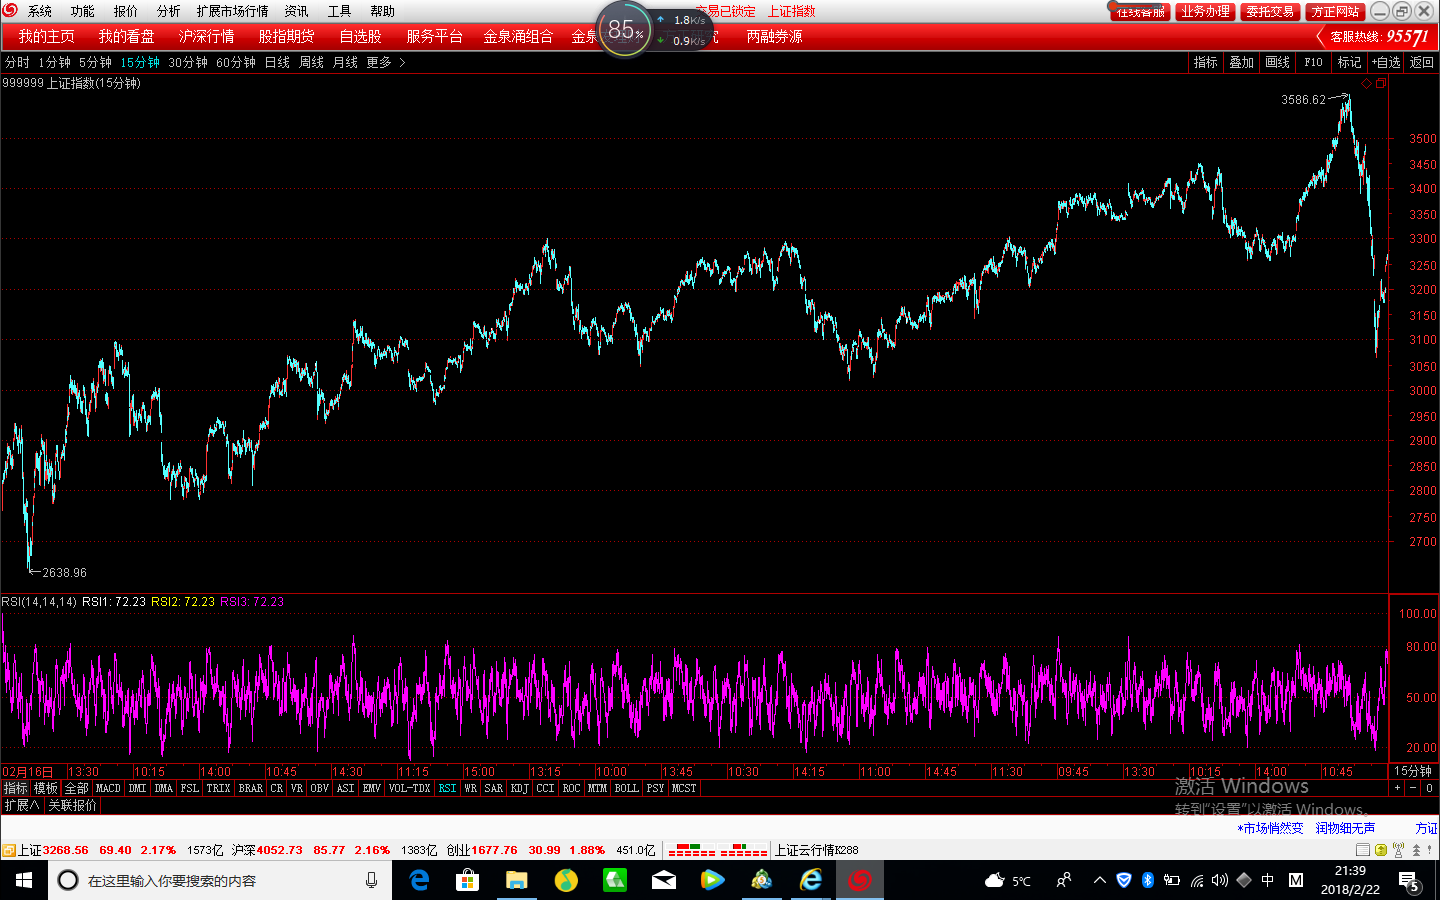Select the DMI indicator
Image resolution: width=1440 pixels, height=900 pixels.
(138, 788)
